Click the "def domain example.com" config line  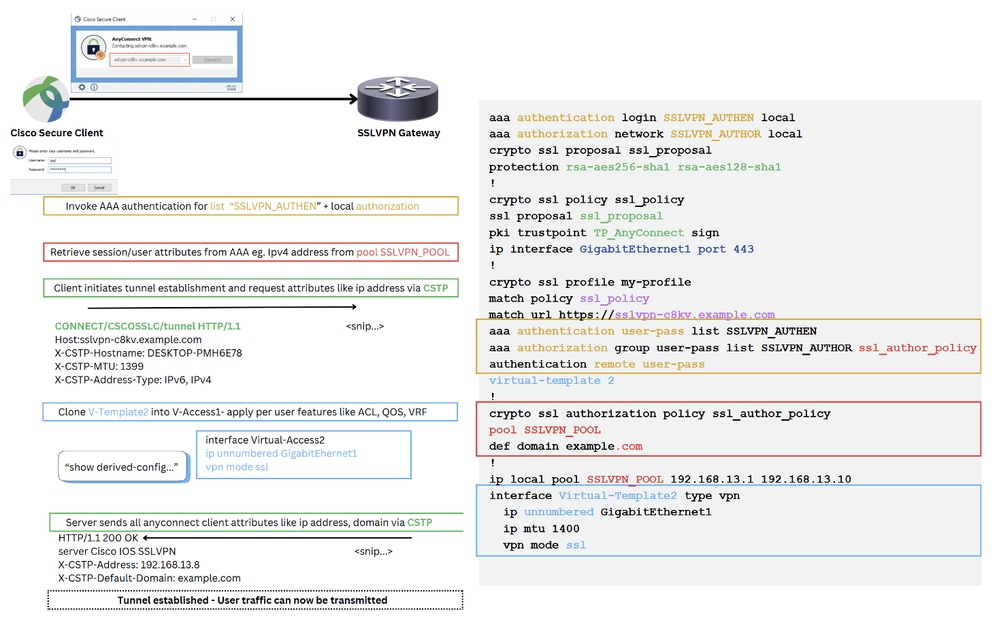(566, 447)
